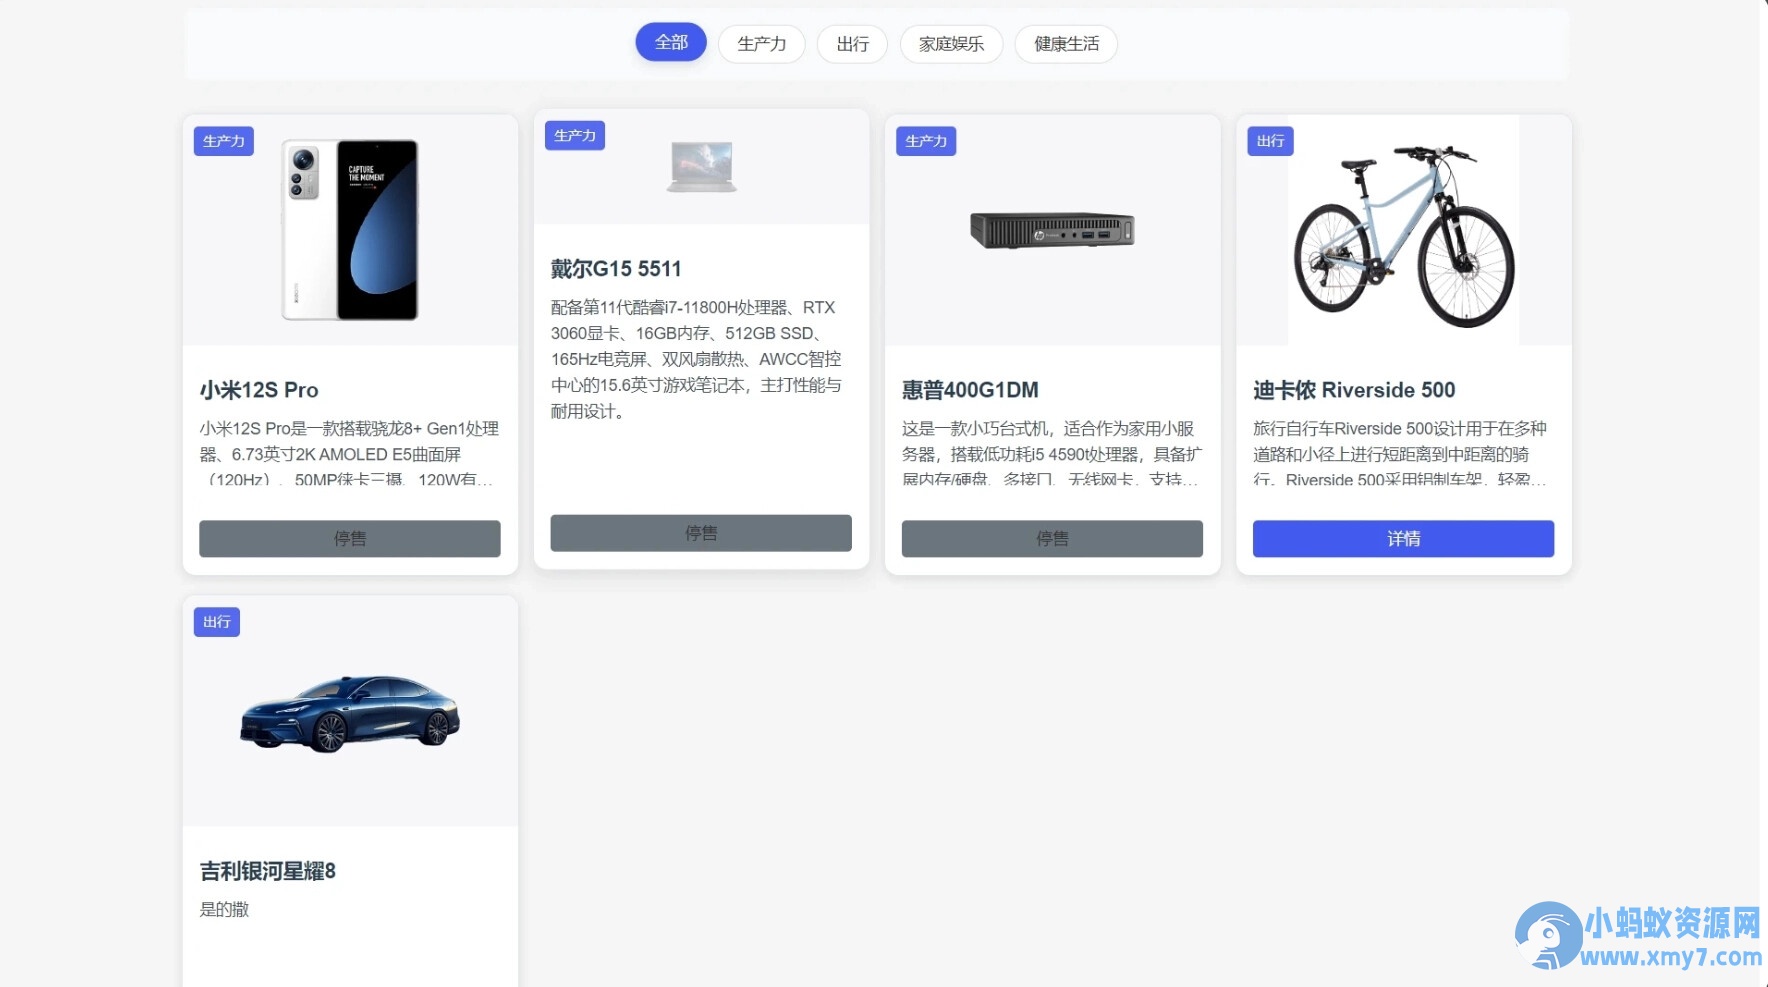This screenshot has width=1768, height=987.
Task: Click the 生产力 tag on 戴尔G15 card
Action: coord(575,136)
